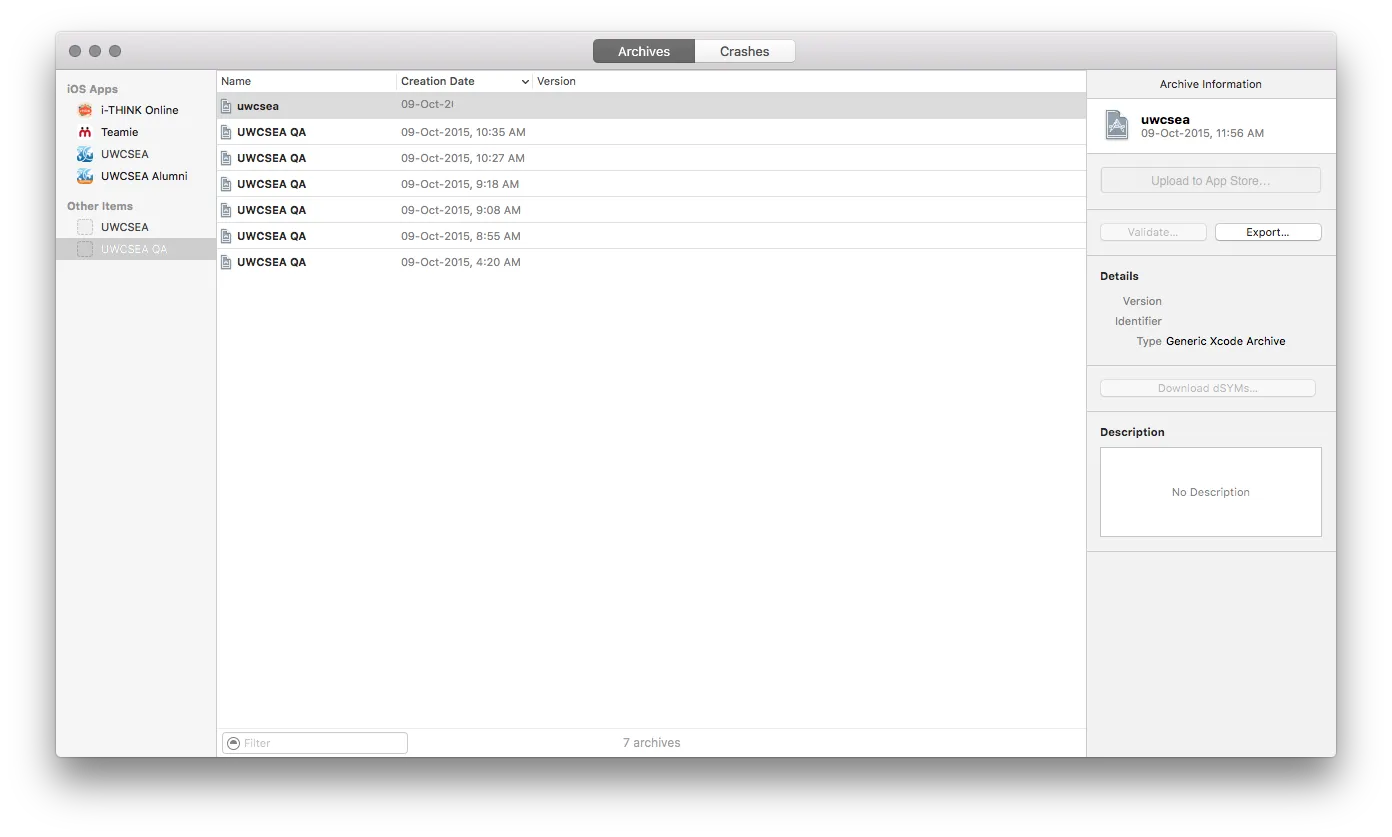The height and width of the screenshot is (837, 1392).
Task: Click archive icon of the 4:20 AM row
Action: click(226, 262)
